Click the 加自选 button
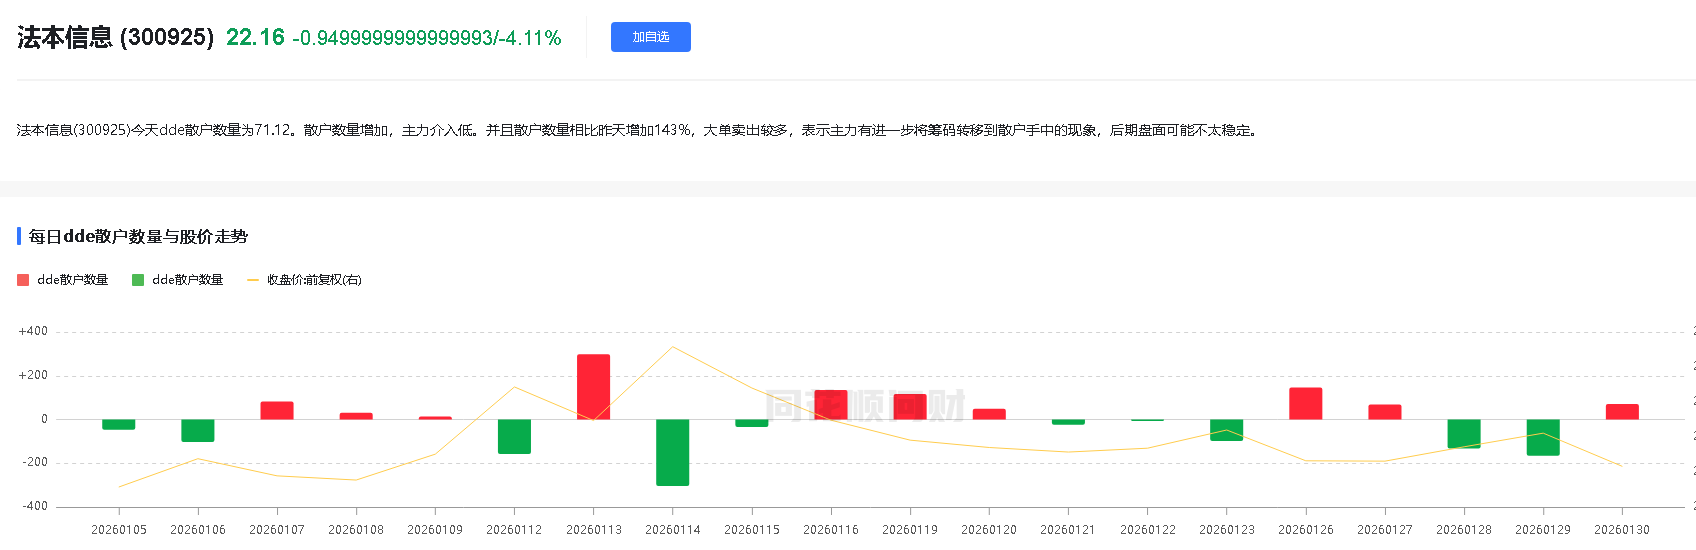The height and width of the screenshot is (550, 1696). click(x=650, y=37)
